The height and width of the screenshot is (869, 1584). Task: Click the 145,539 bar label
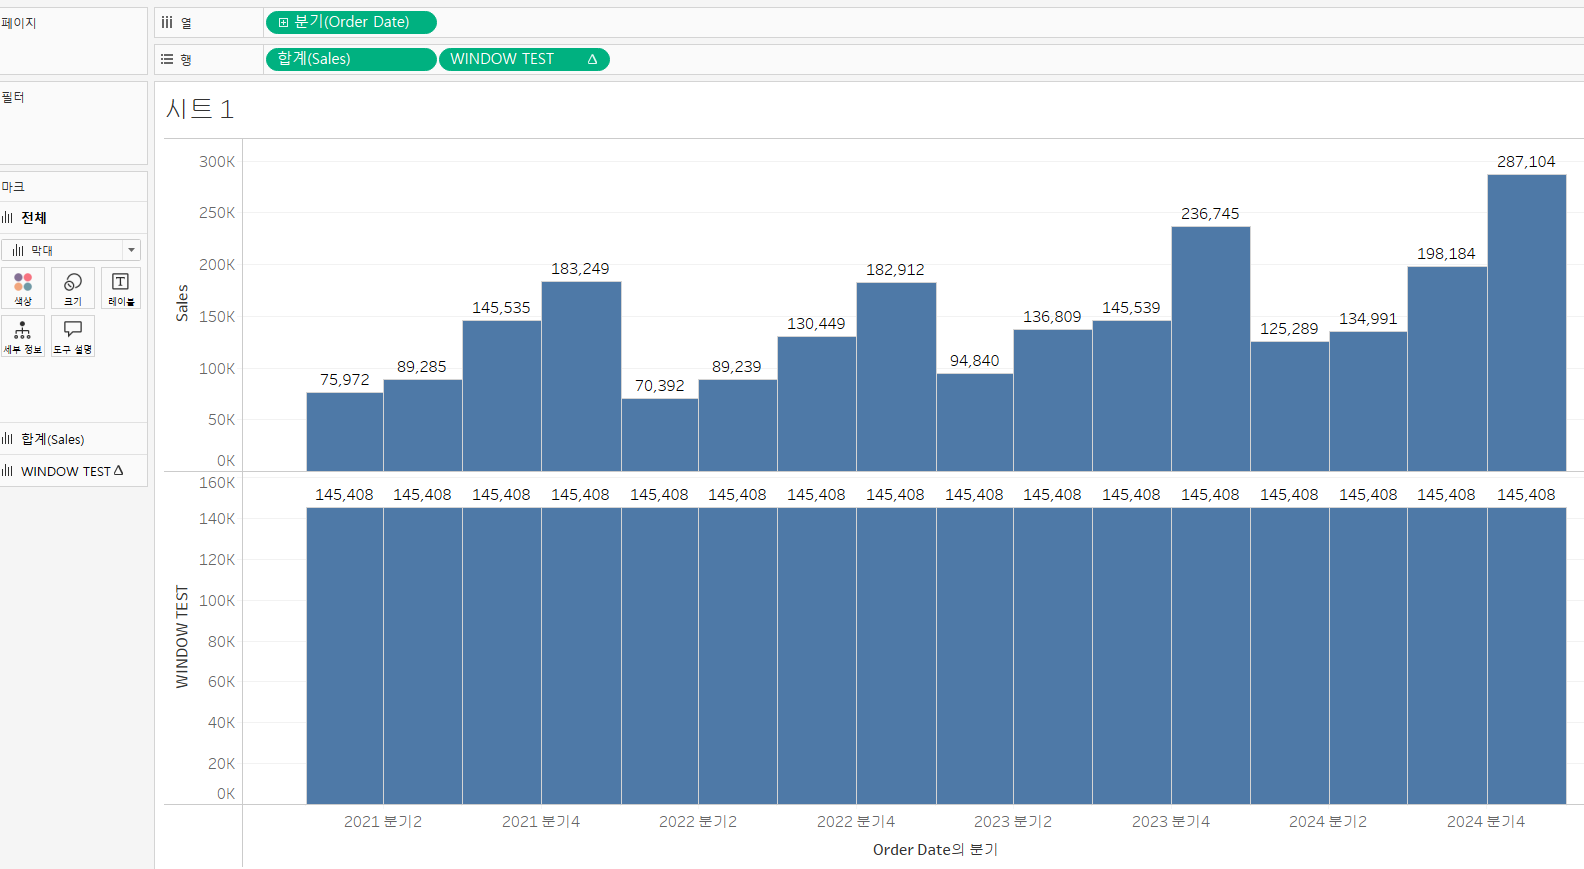1131,308
